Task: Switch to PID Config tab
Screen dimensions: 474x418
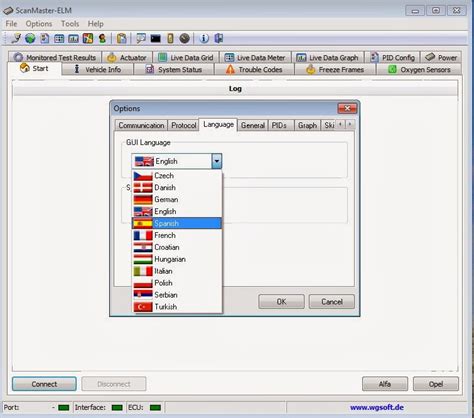Action: (392, 57)
